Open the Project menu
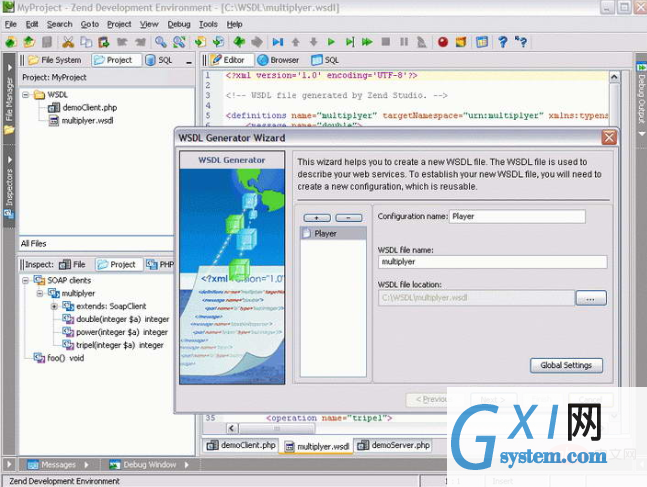Viewport: 647px width, 487px height. 119,24
